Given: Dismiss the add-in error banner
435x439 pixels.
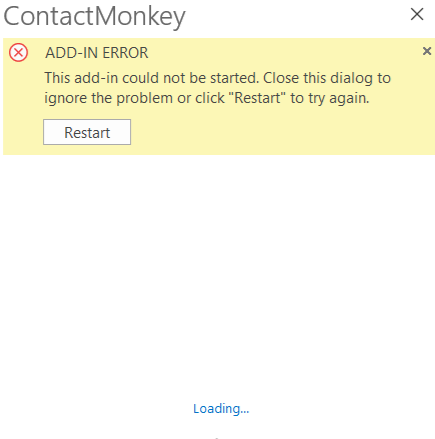Looking at the screenshot, I should pos(427,51).
